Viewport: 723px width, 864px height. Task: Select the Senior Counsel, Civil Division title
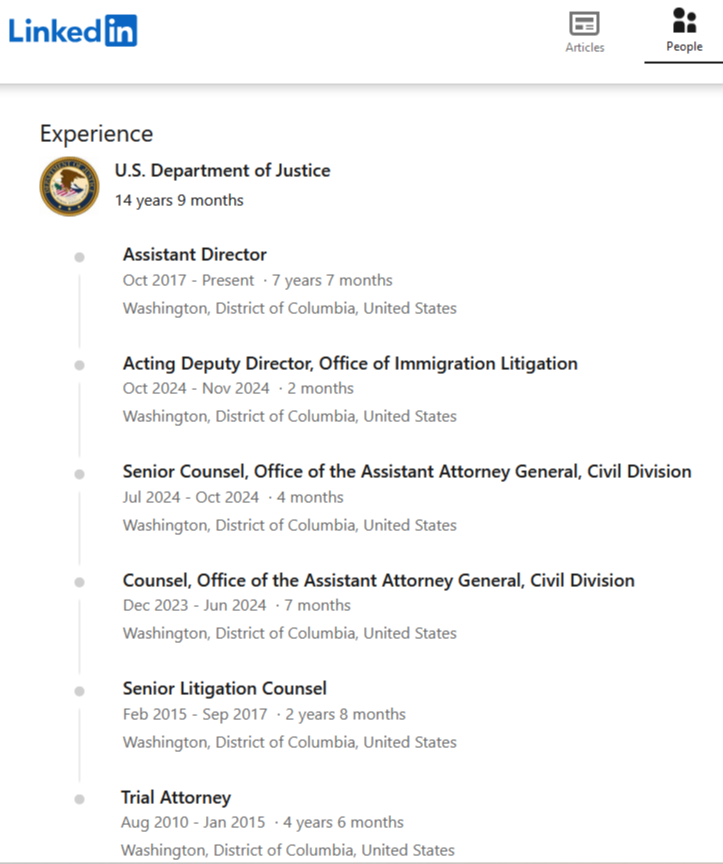tap(407, 472)
